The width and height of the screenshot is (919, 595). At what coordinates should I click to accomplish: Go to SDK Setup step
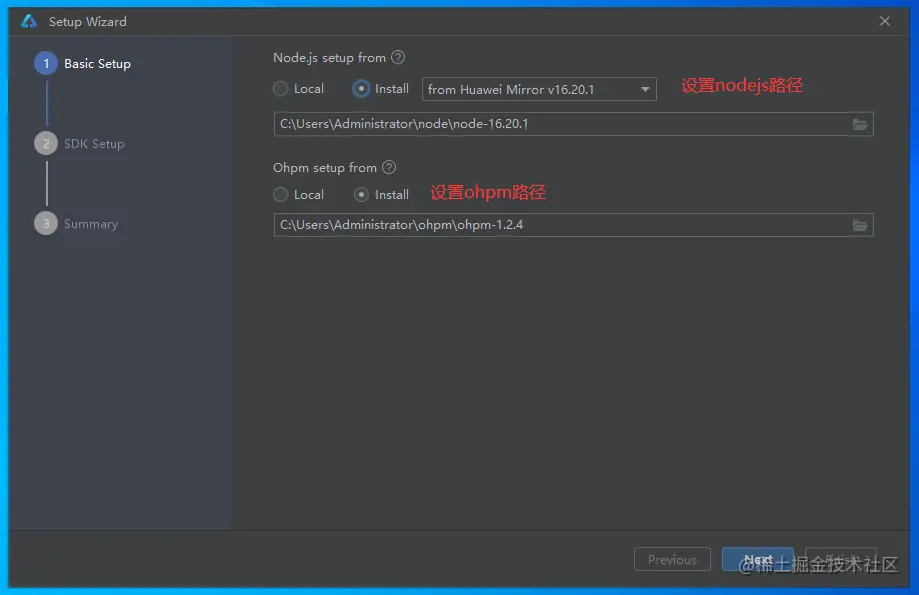click(x=80, y=144)
